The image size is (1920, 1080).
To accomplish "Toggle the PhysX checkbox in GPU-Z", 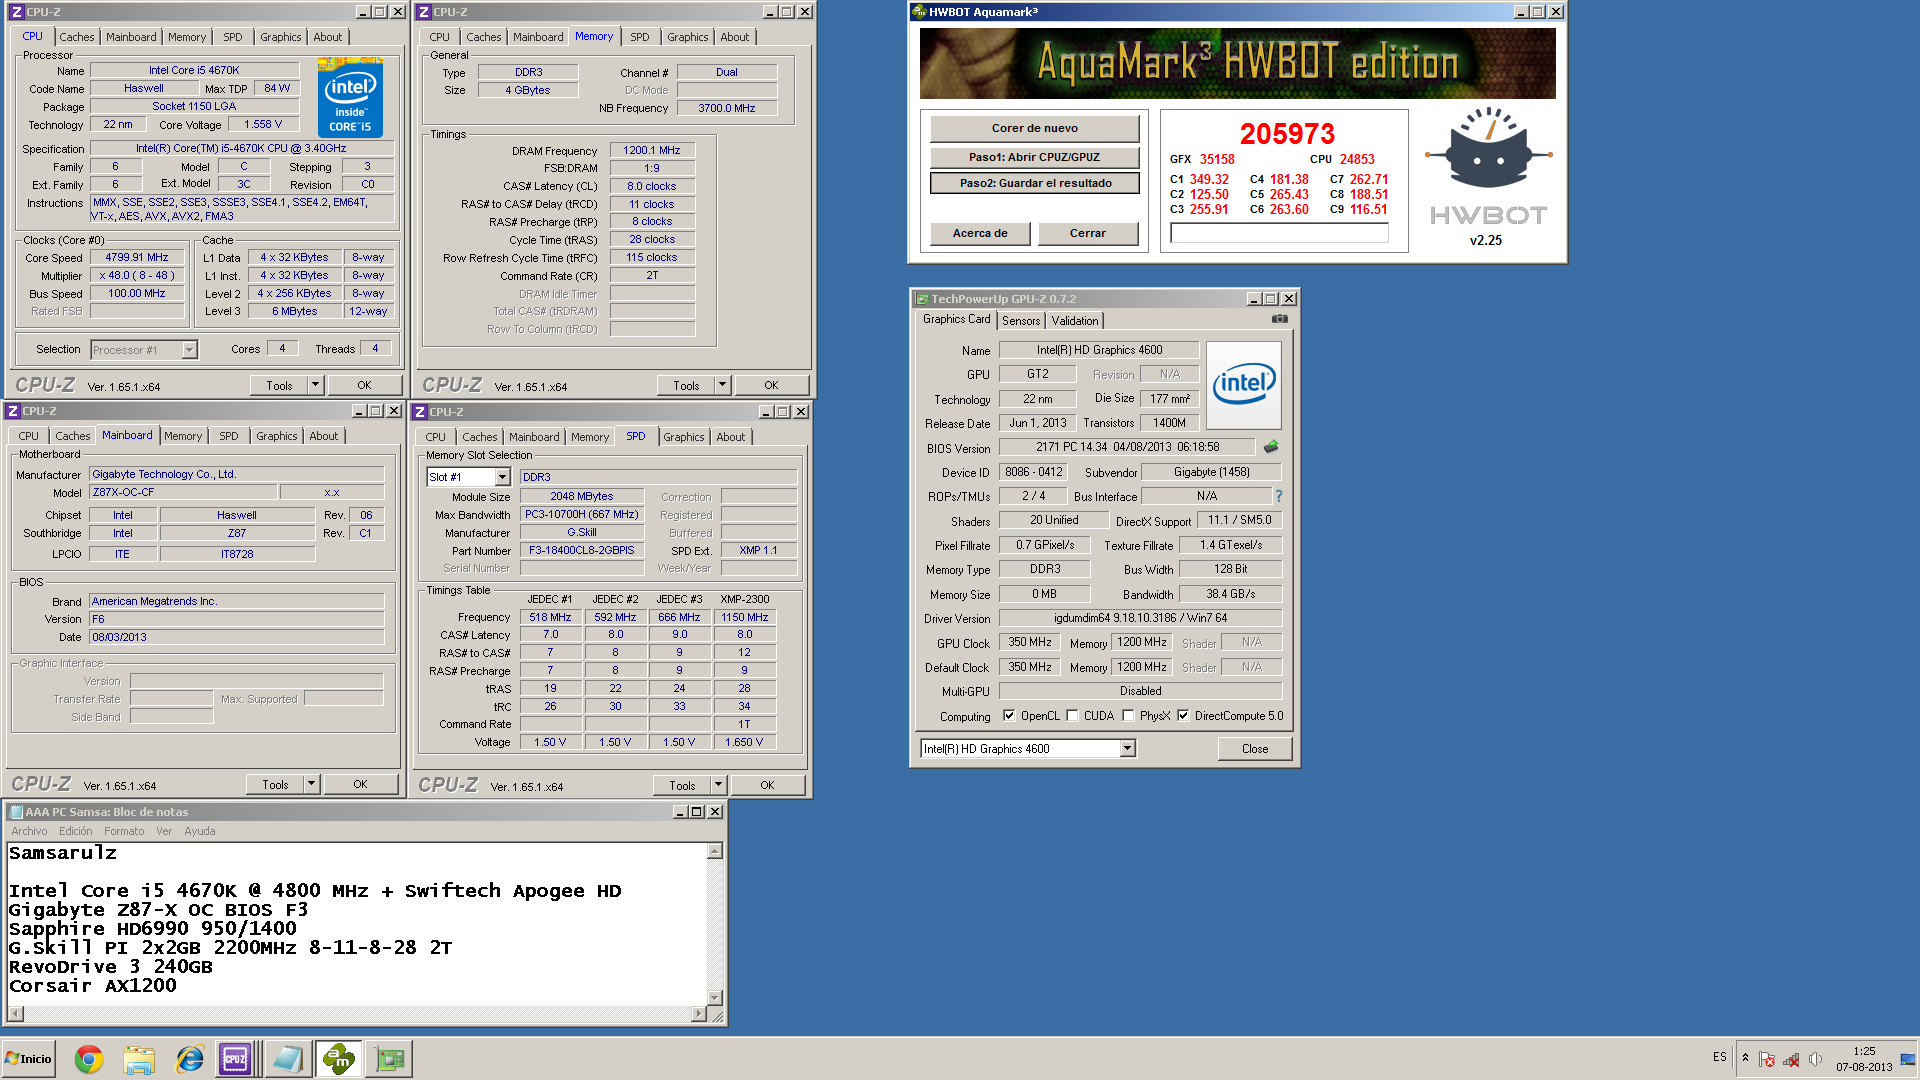I will pos(1129,716).
